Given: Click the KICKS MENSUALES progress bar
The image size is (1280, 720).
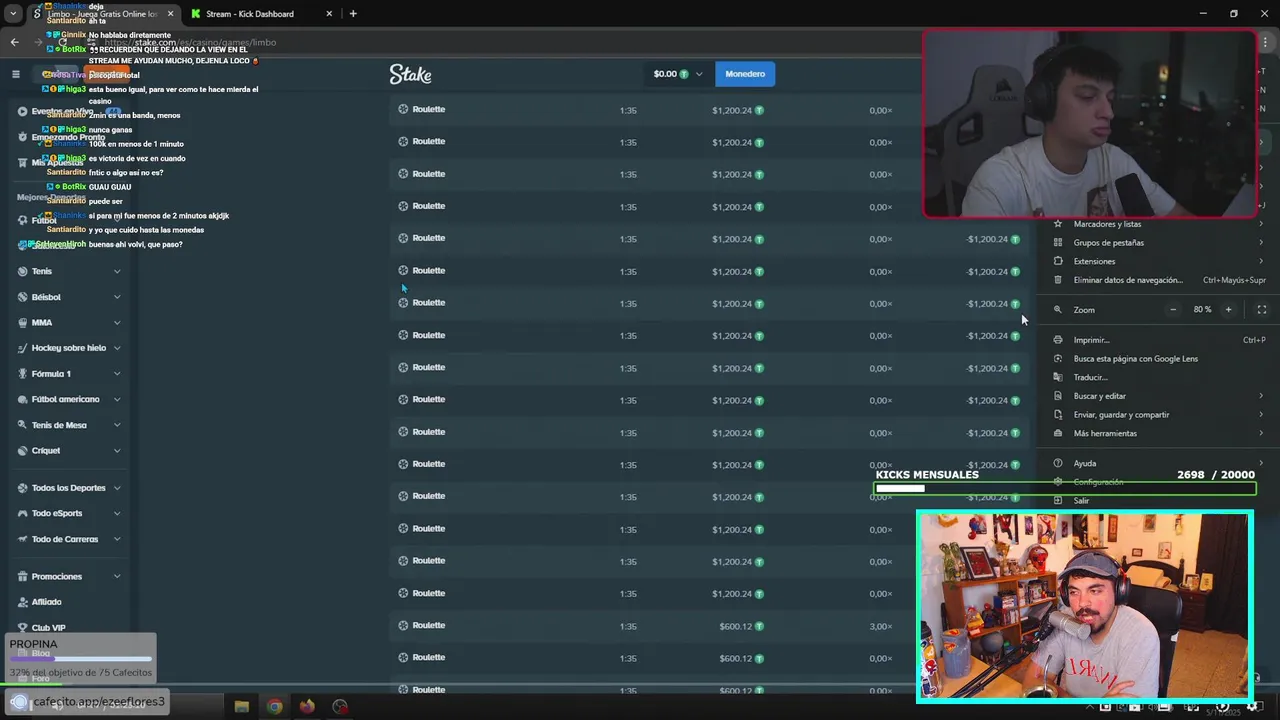Looking at the screenshot, I should pos(1064,489).
